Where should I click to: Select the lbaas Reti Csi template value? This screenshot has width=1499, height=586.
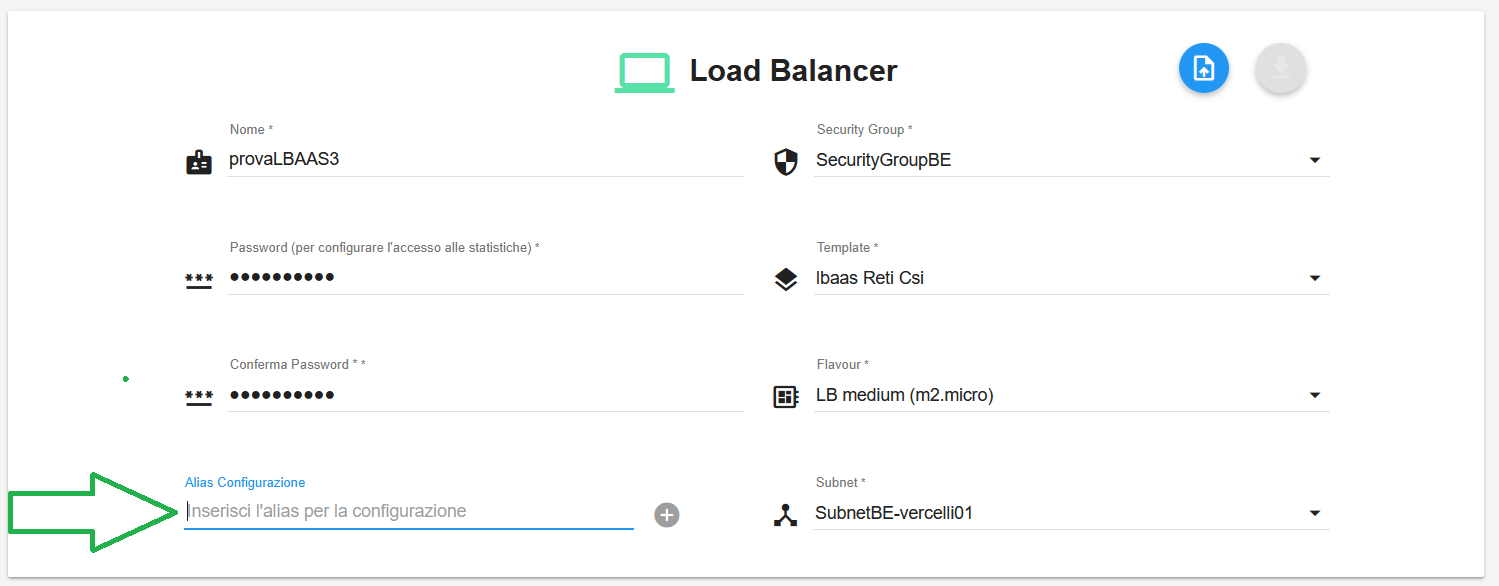[870, 278]
